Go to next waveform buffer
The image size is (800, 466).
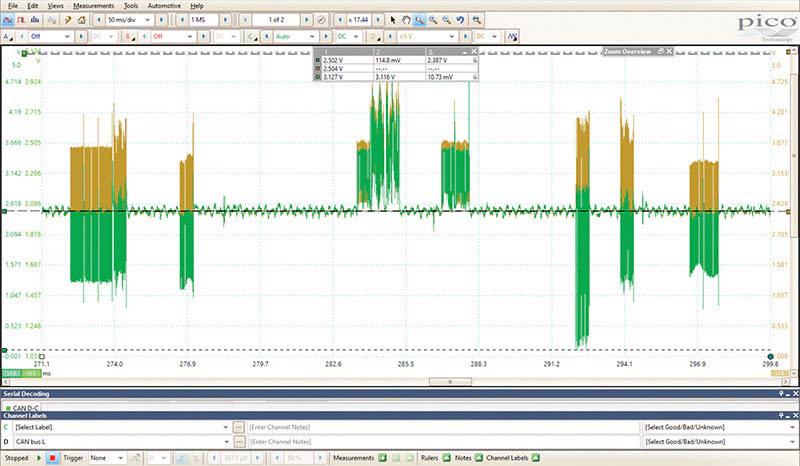[x=307, y=20]
